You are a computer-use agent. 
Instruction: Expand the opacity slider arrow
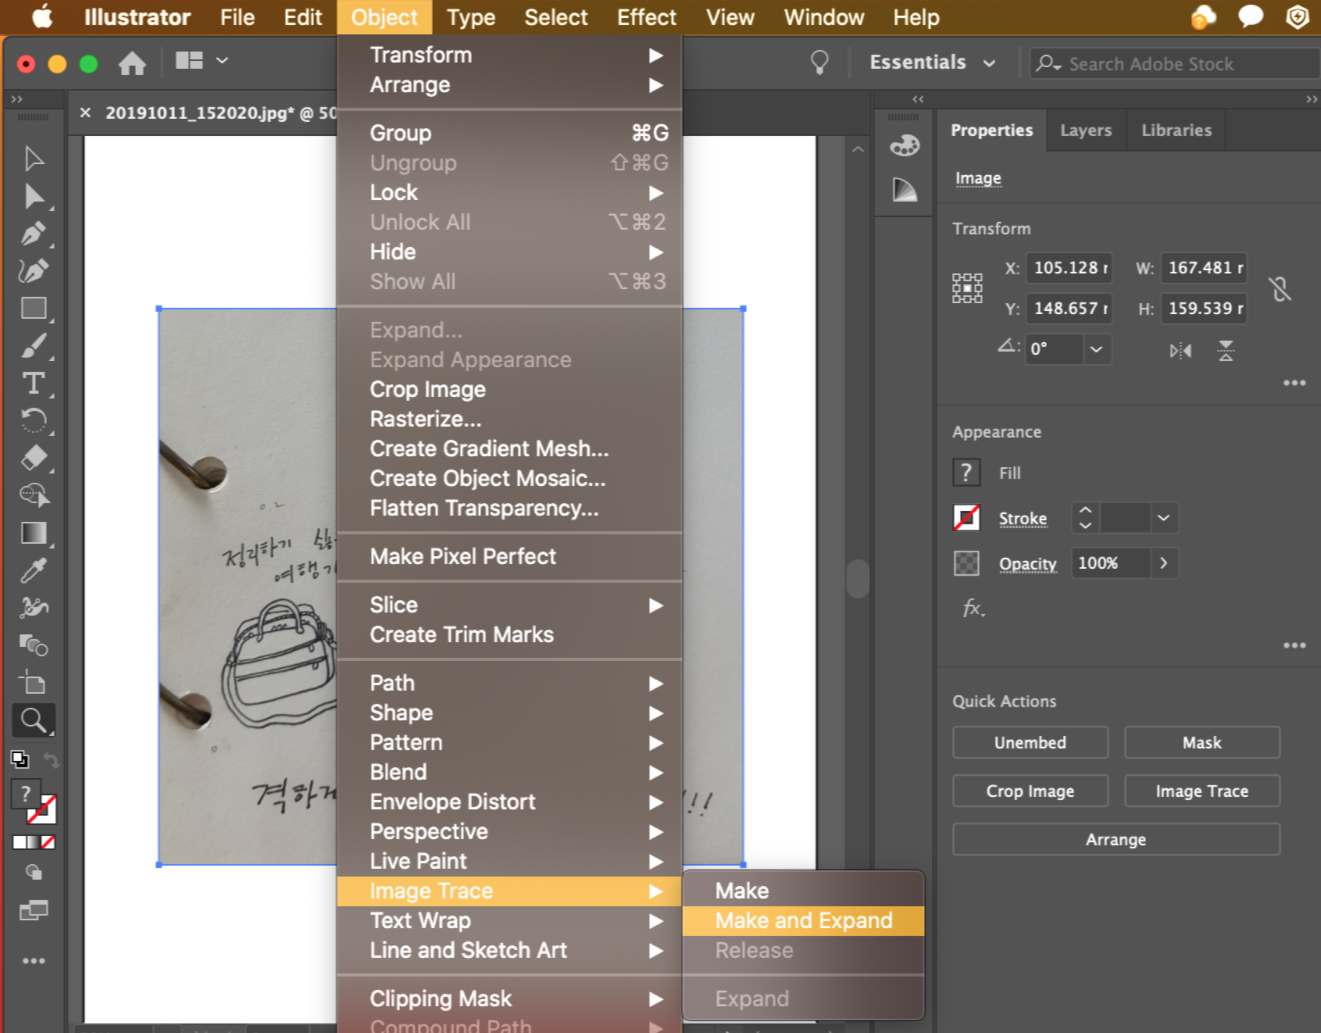click(1164, 563)
